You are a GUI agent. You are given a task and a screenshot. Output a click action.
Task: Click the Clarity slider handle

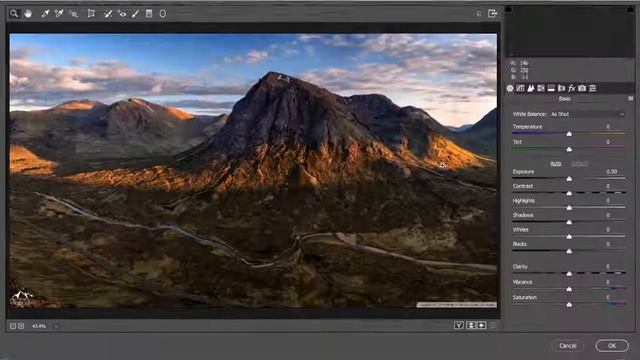pyautogui.click(x=569, y=273)
